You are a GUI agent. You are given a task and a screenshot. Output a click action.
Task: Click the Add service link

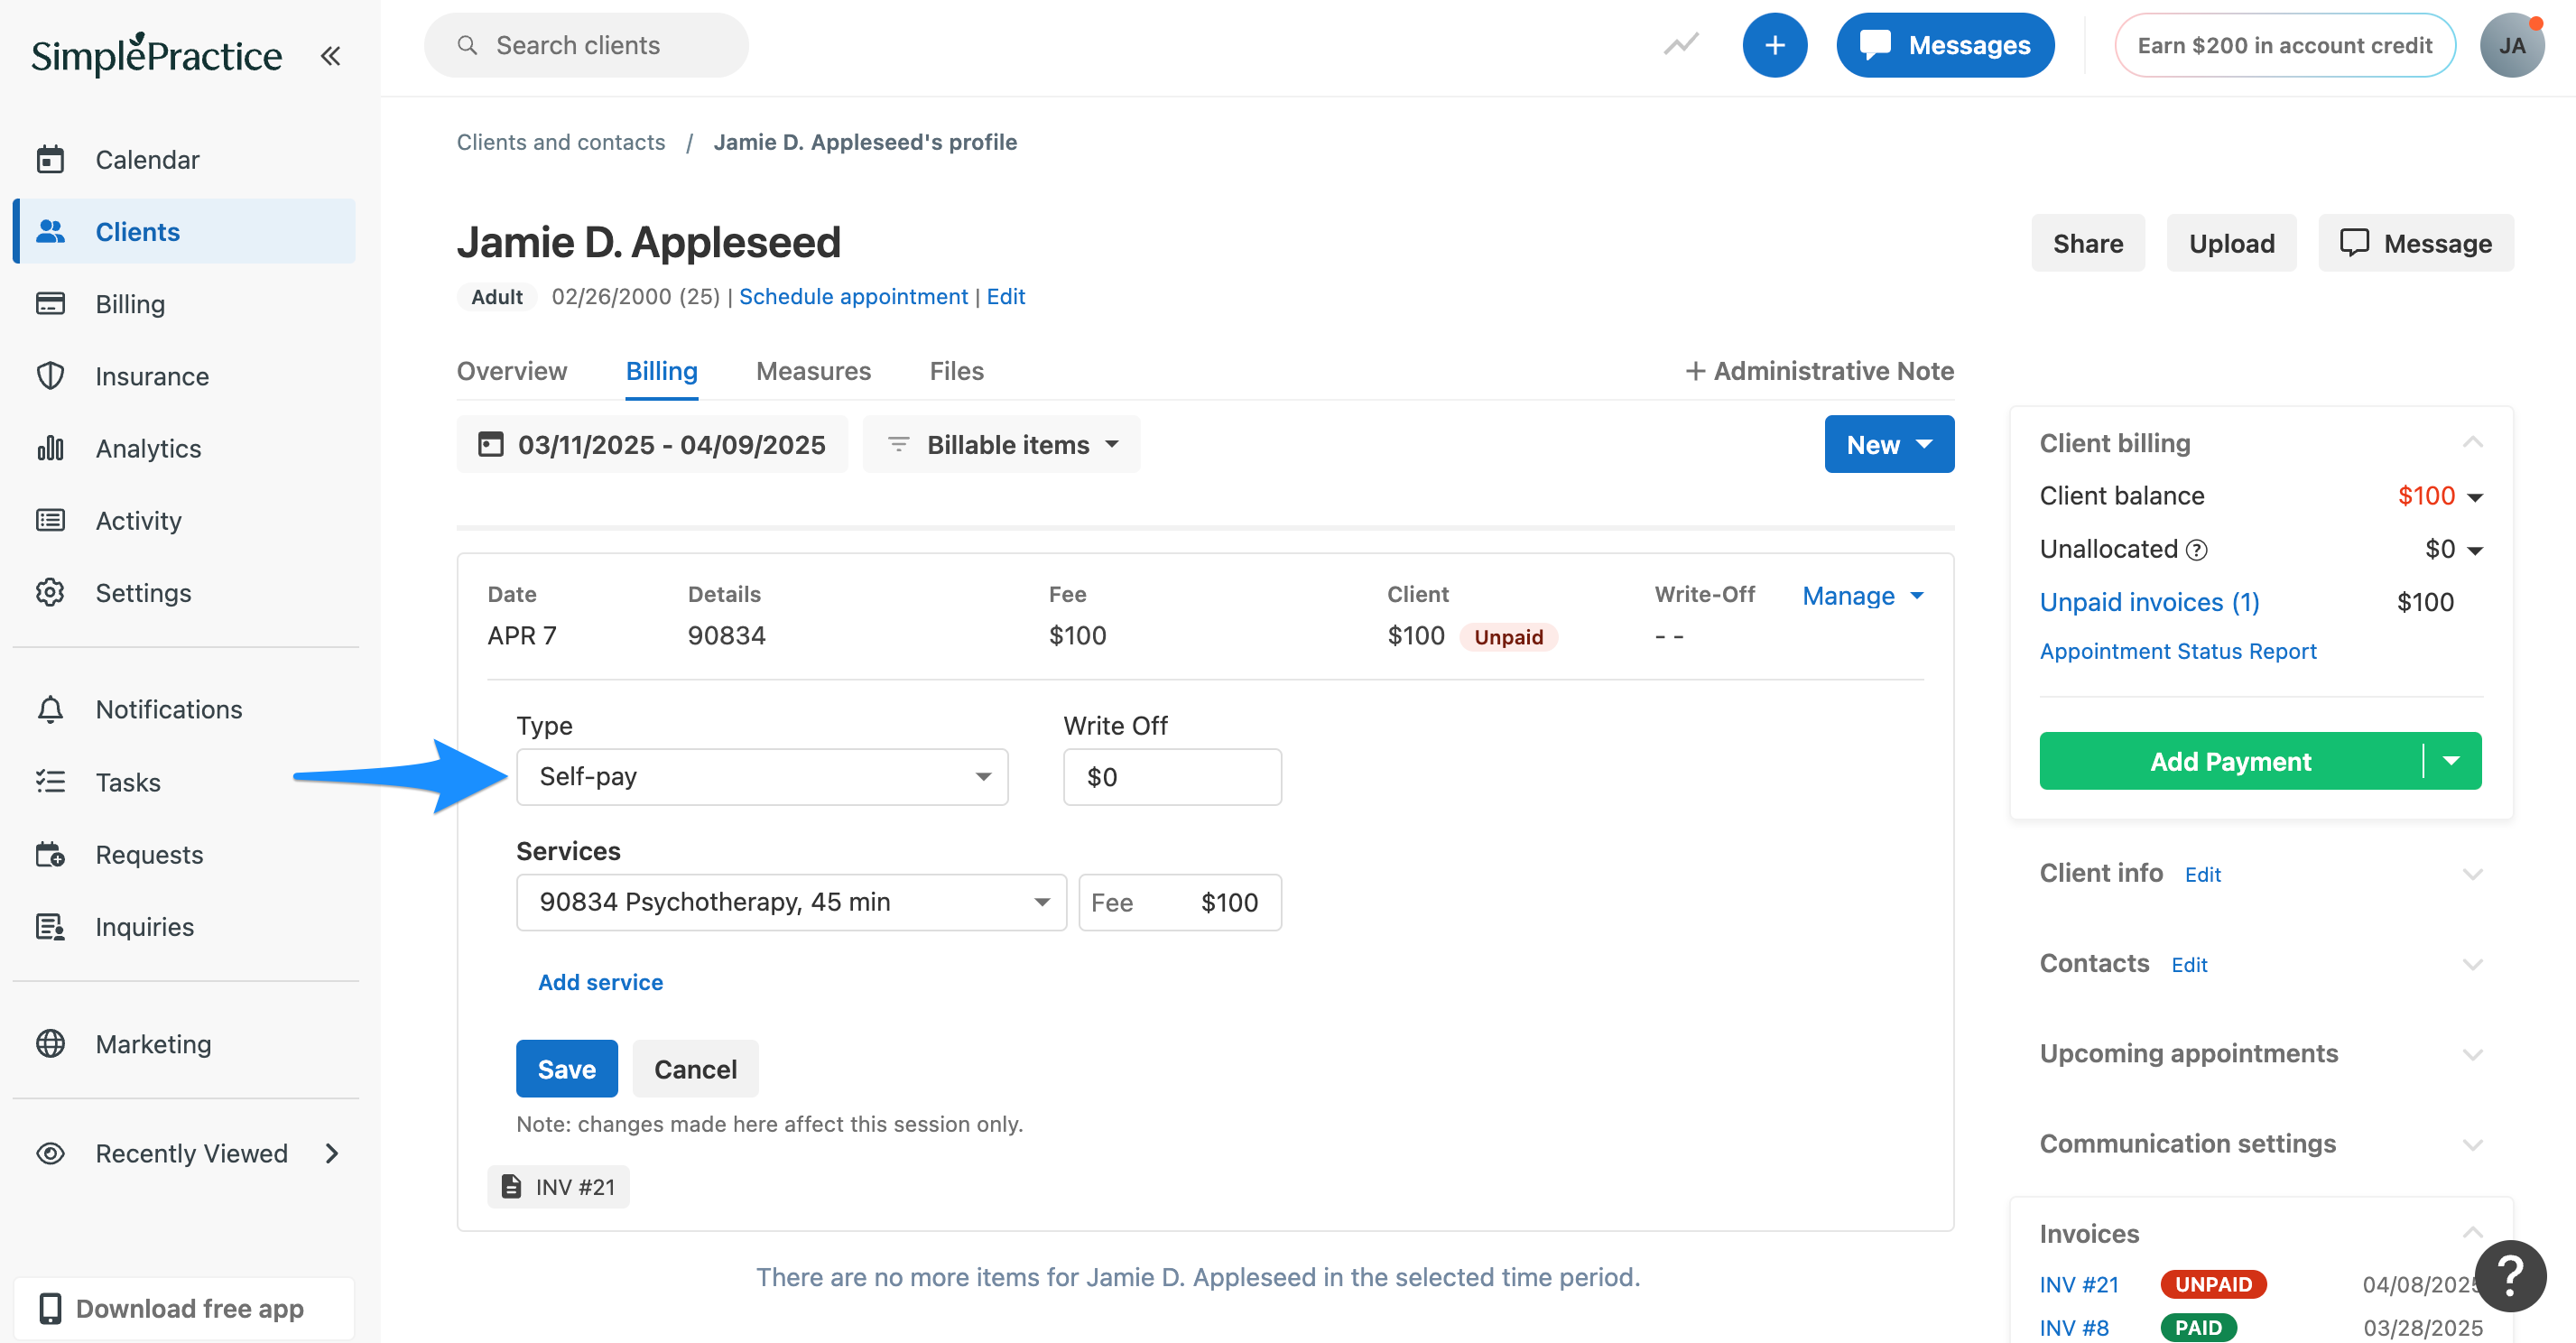point(600,982)
